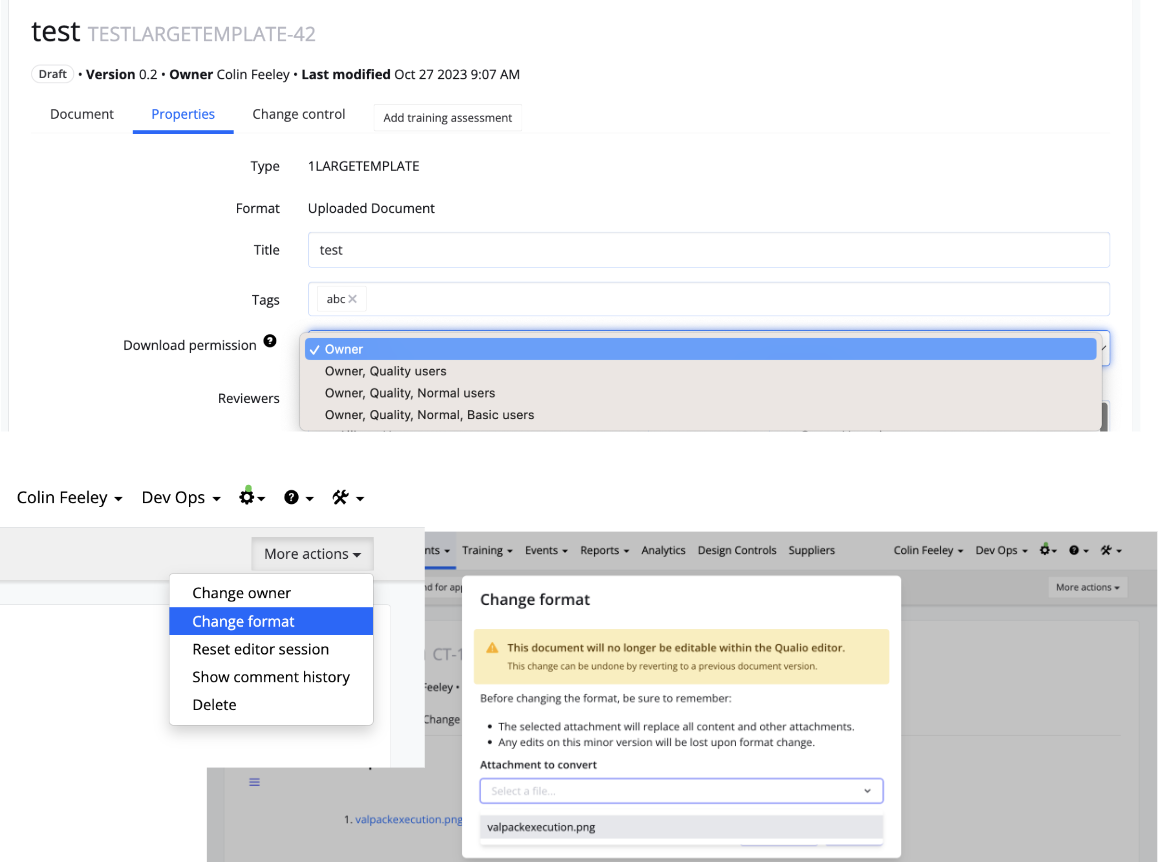Open the valpackexecution.png attachment link

(x=408, y=819)
